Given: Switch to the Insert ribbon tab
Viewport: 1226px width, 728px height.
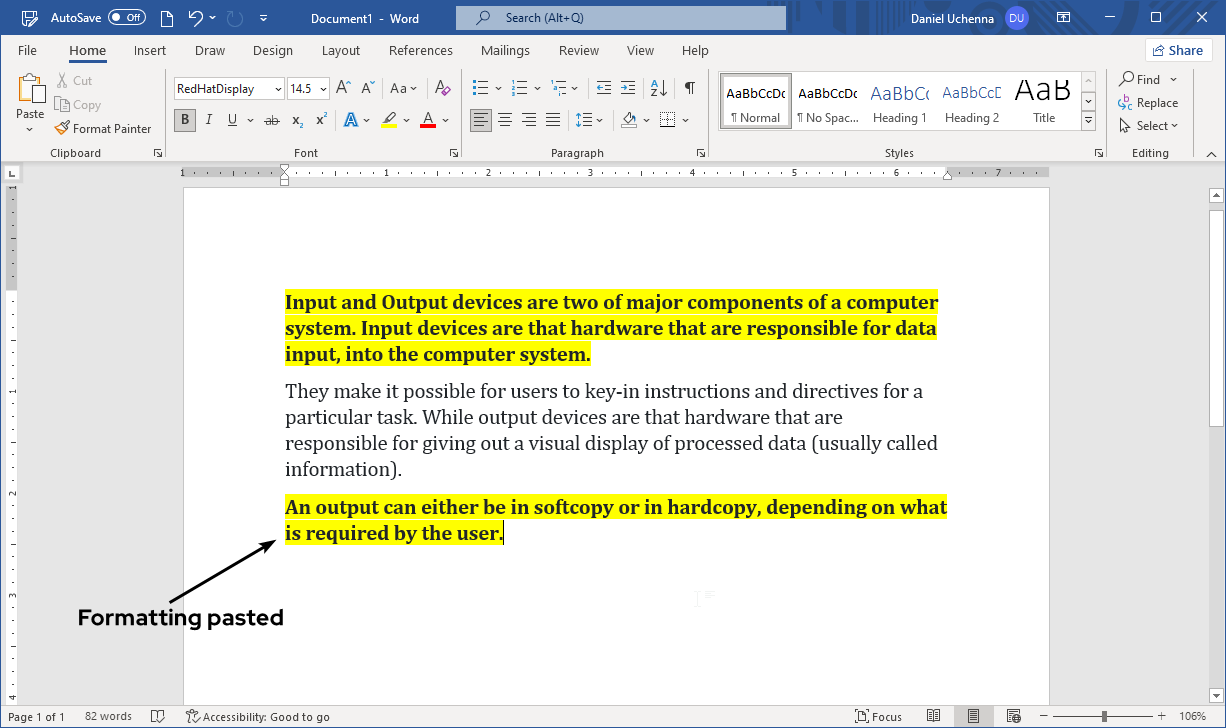Looking at the screenshot, I should (149, 50).
